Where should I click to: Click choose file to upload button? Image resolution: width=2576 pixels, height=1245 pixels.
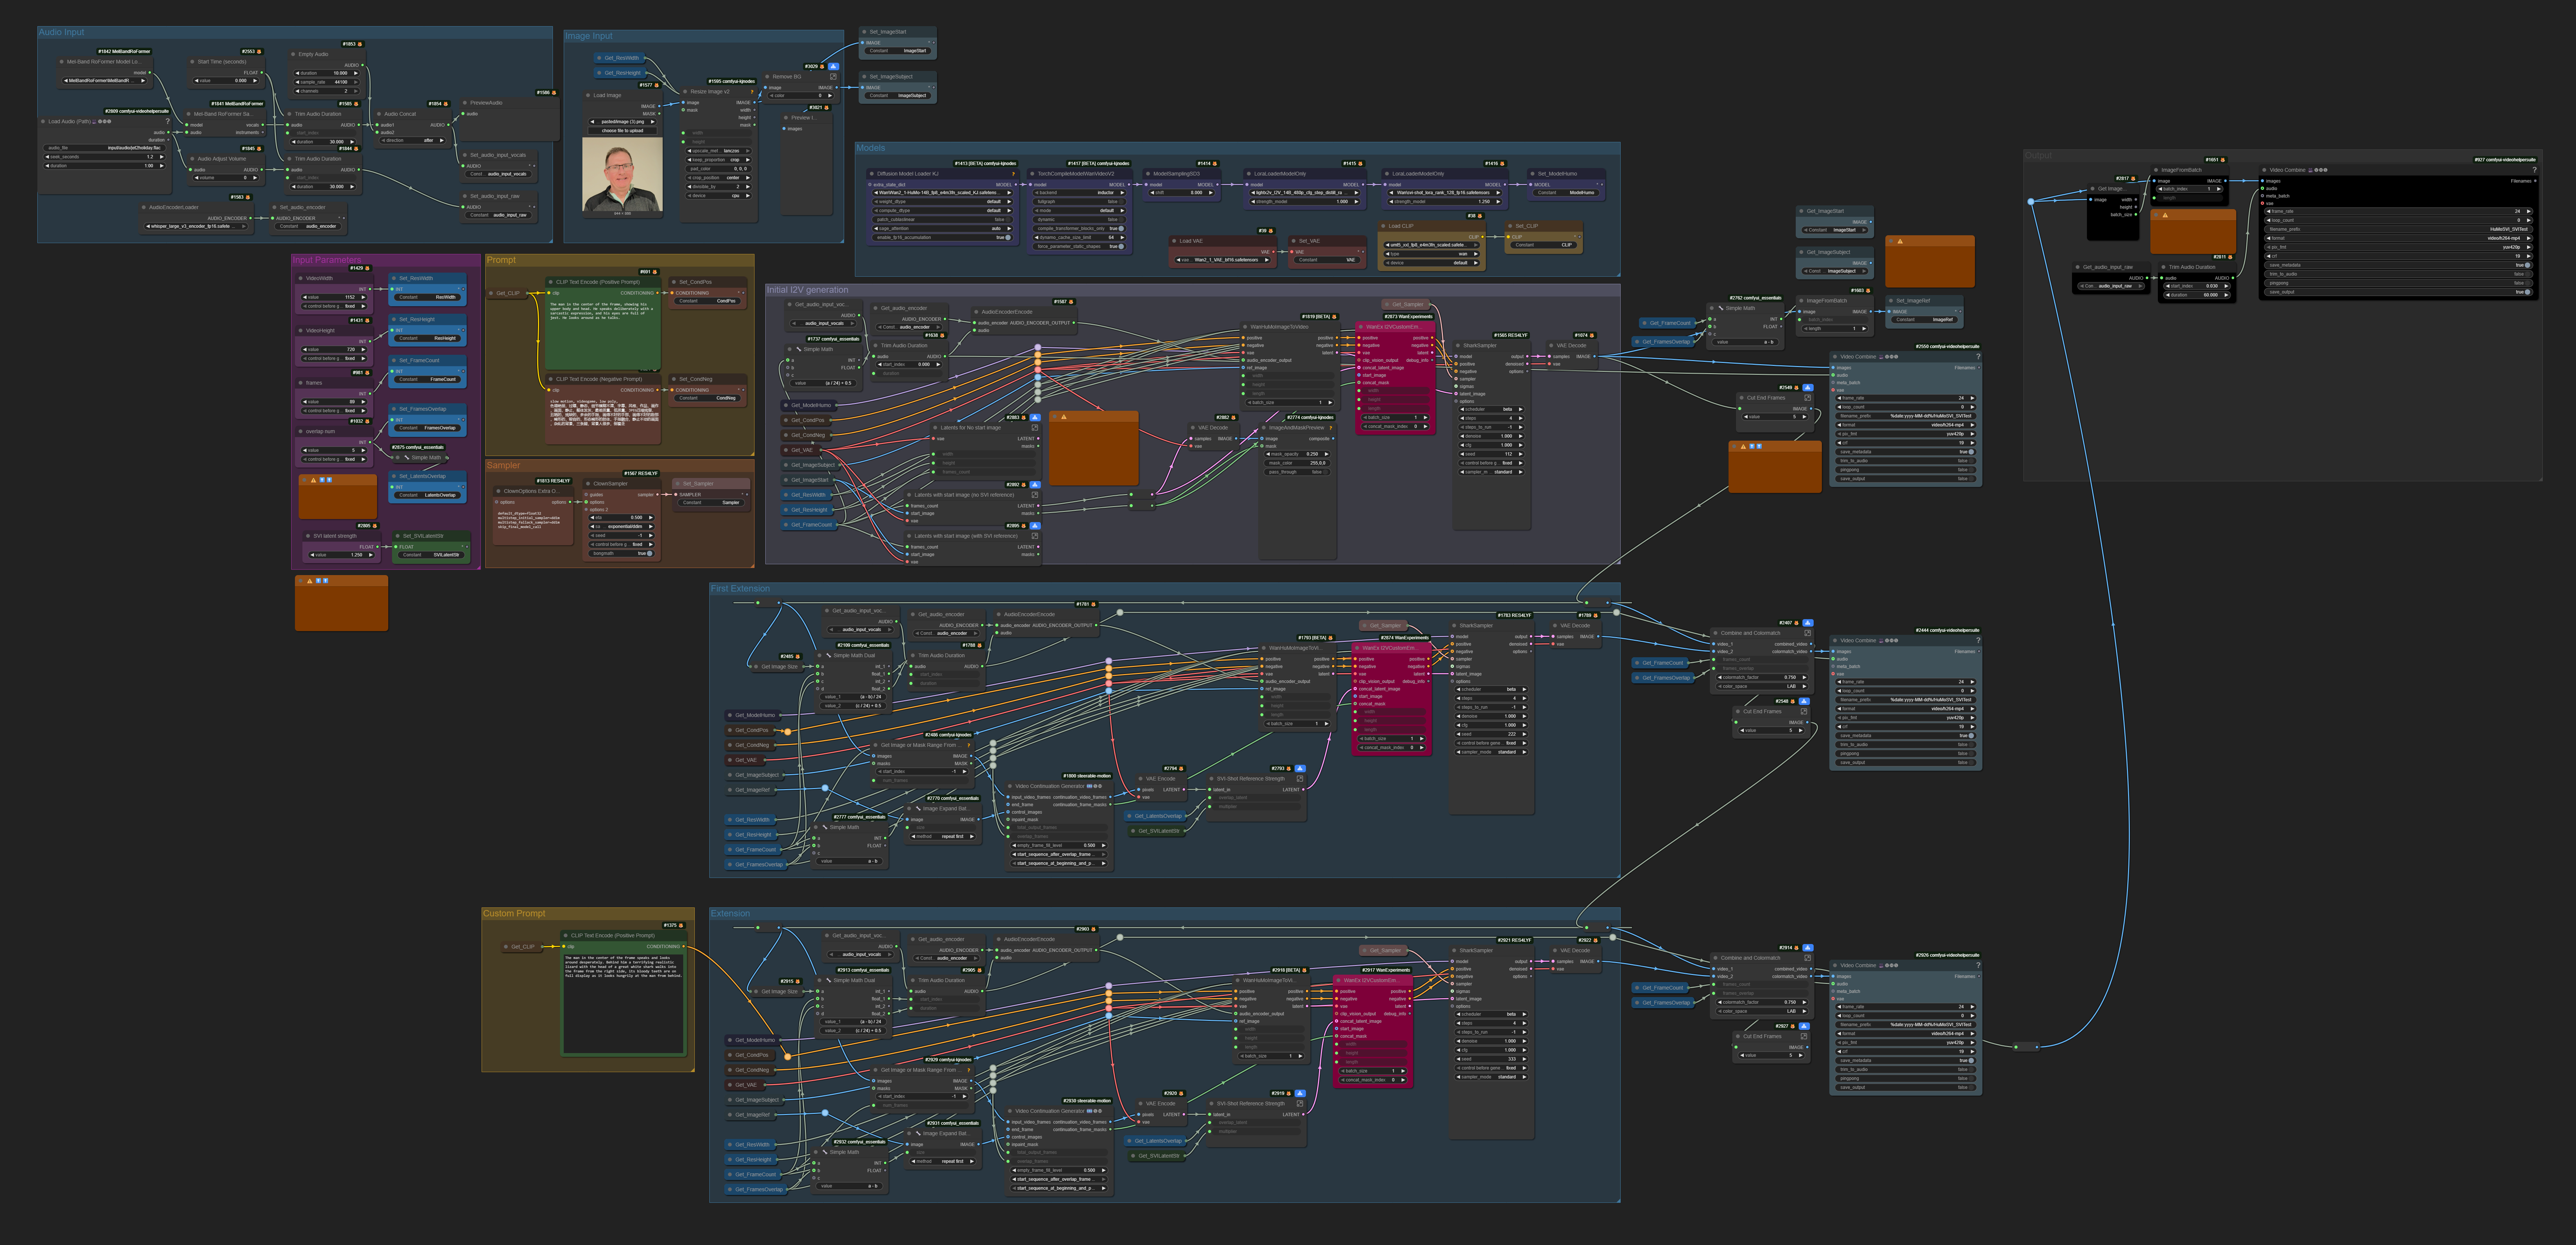623,131
